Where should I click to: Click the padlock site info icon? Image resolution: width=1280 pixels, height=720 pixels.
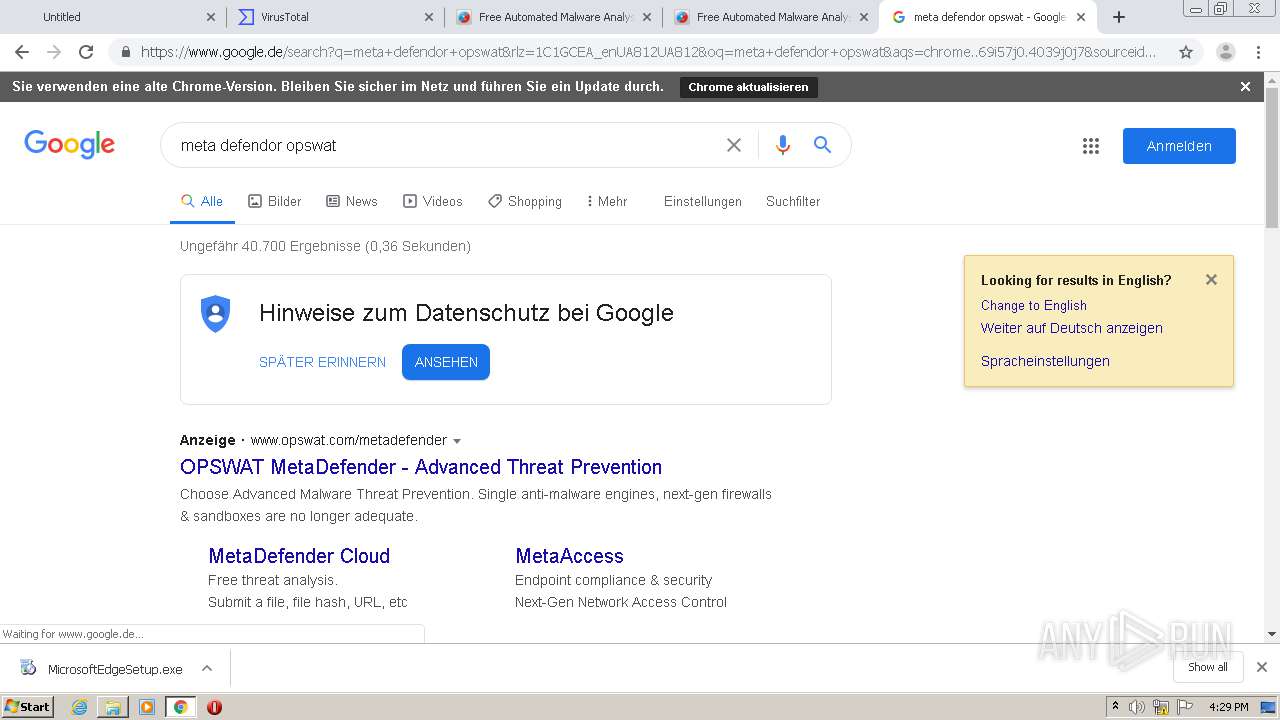click(x=125, y=52)
